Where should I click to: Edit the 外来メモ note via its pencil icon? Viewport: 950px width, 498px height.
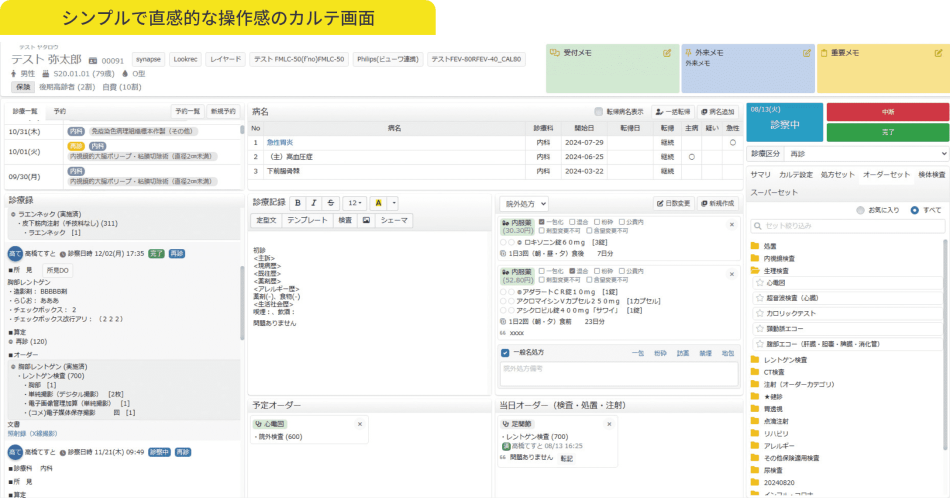(803, 52)
